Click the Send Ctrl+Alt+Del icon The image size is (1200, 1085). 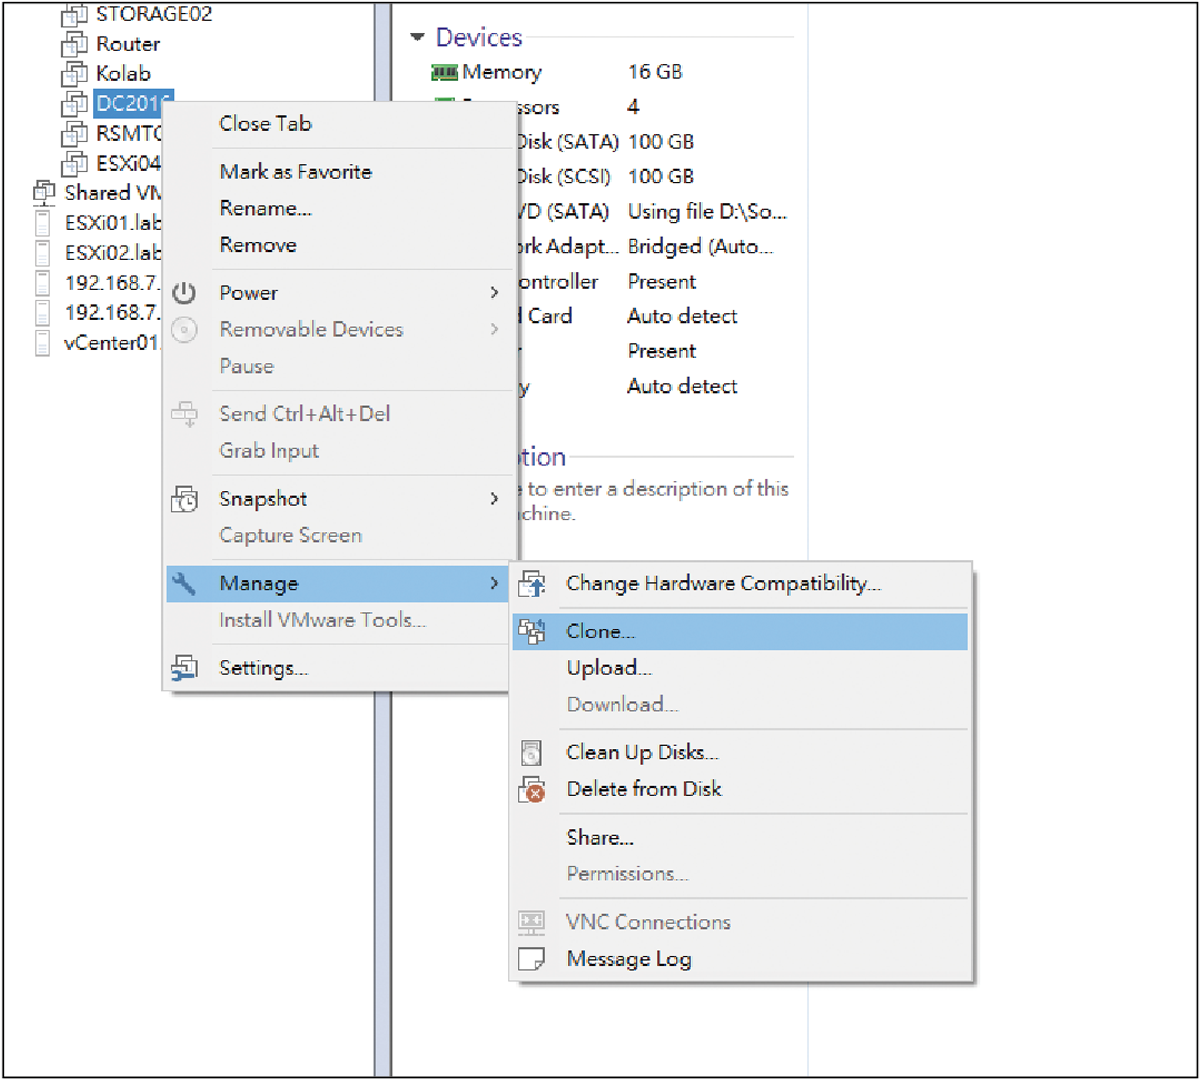pyautogui.click(x=184, y=414)
